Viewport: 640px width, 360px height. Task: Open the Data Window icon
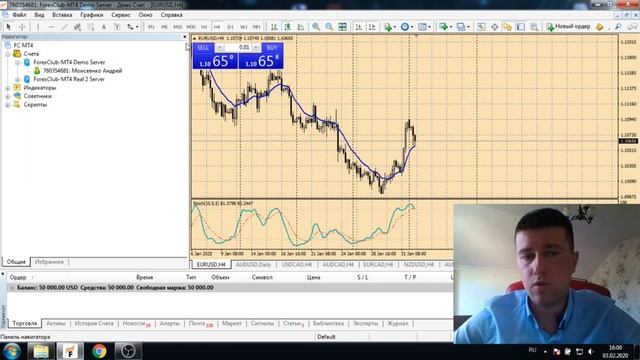coord(494,27)
